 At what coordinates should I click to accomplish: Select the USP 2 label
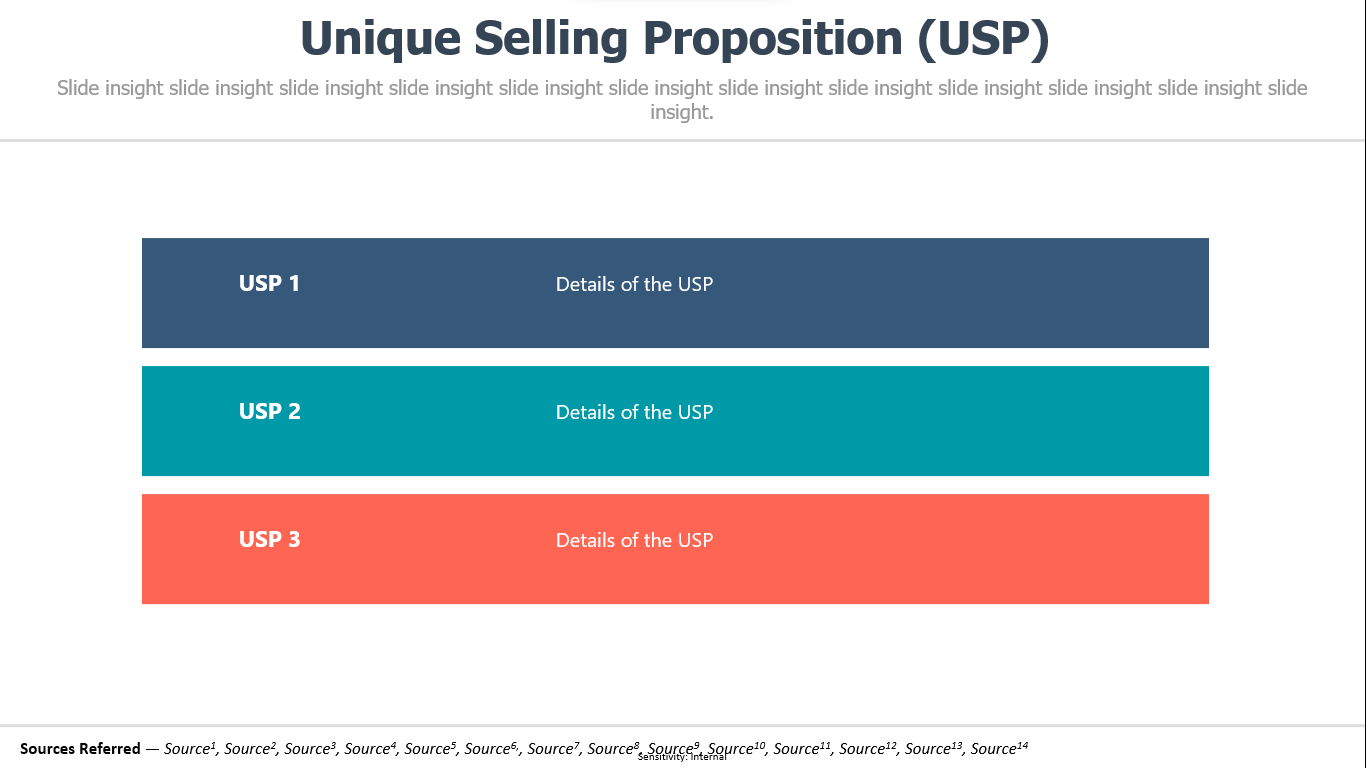click(x=269, y=411)
